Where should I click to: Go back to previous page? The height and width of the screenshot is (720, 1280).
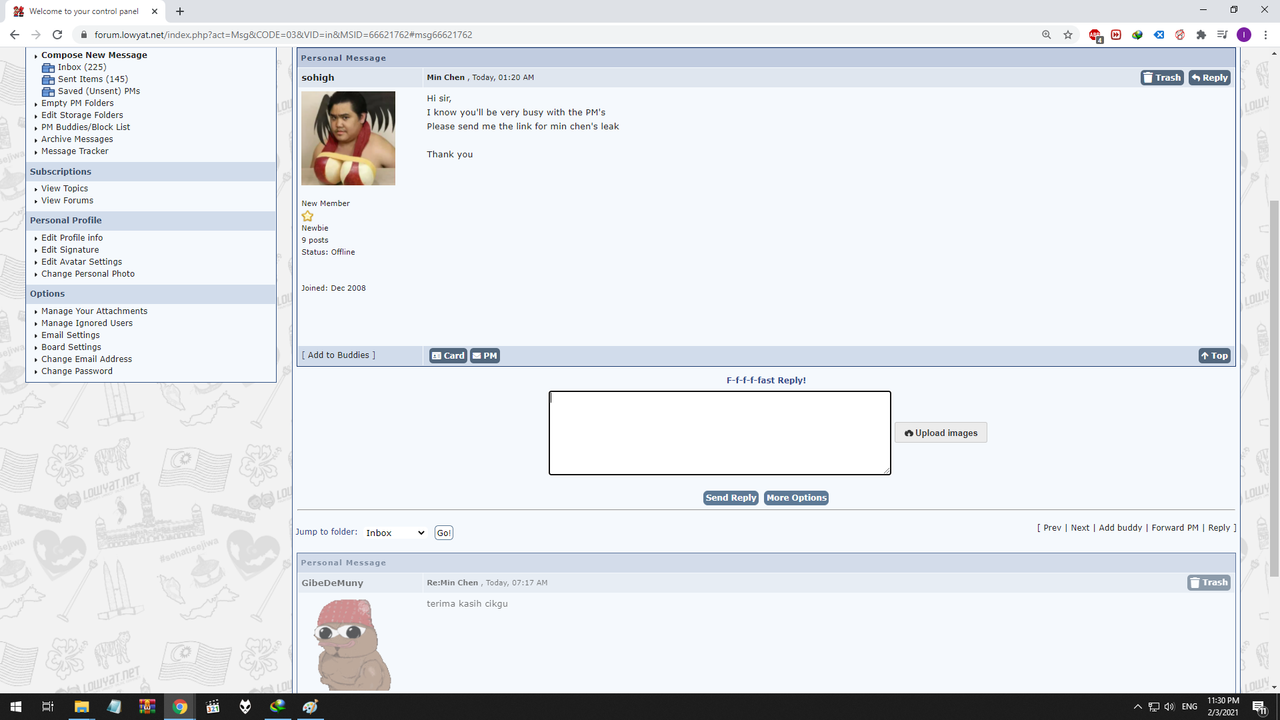(x=14, y=35)
